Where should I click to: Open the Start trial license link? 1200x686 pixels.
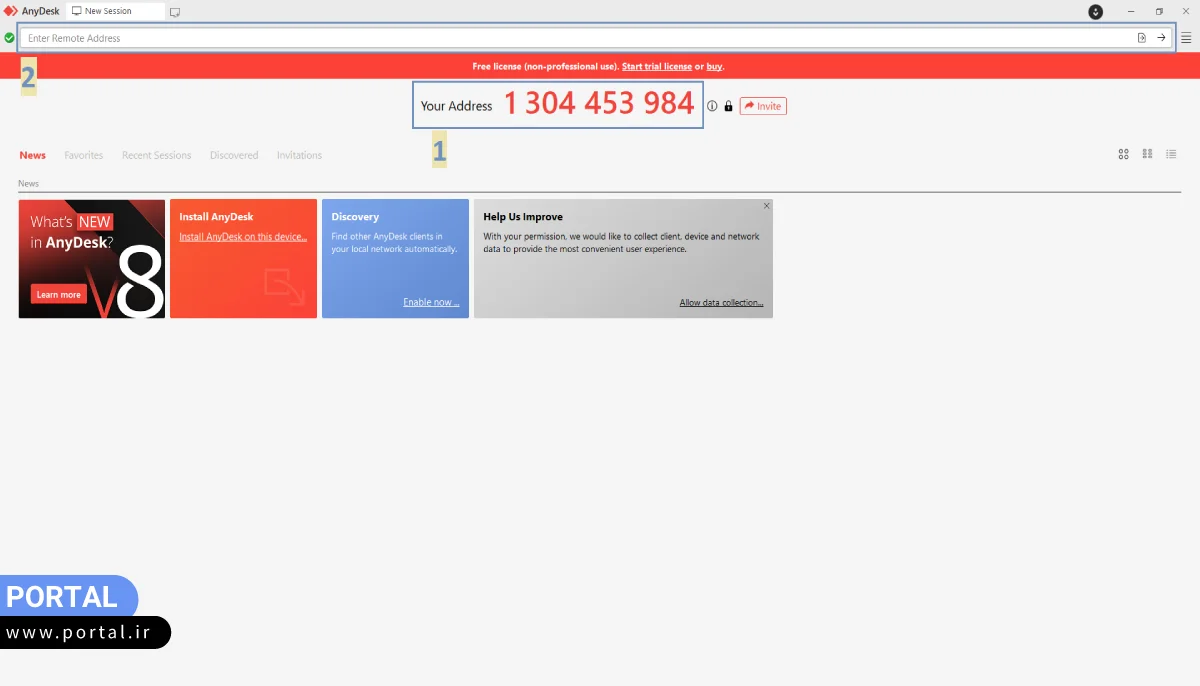click(656, 66)
